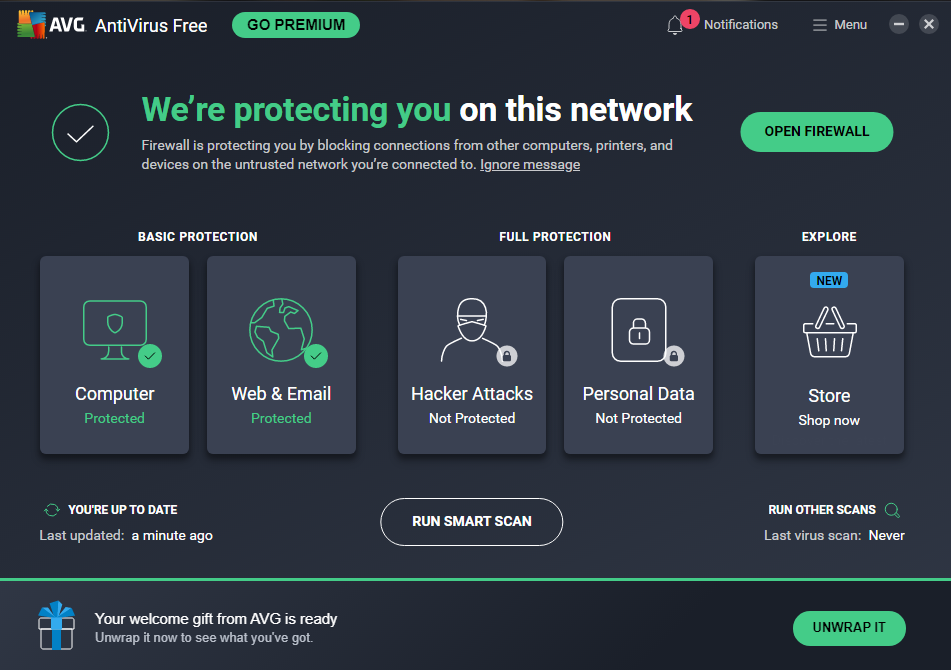Click OPEN FIREWALL button
This screenshot has height=670, width=951.
(x=816, y=132)
